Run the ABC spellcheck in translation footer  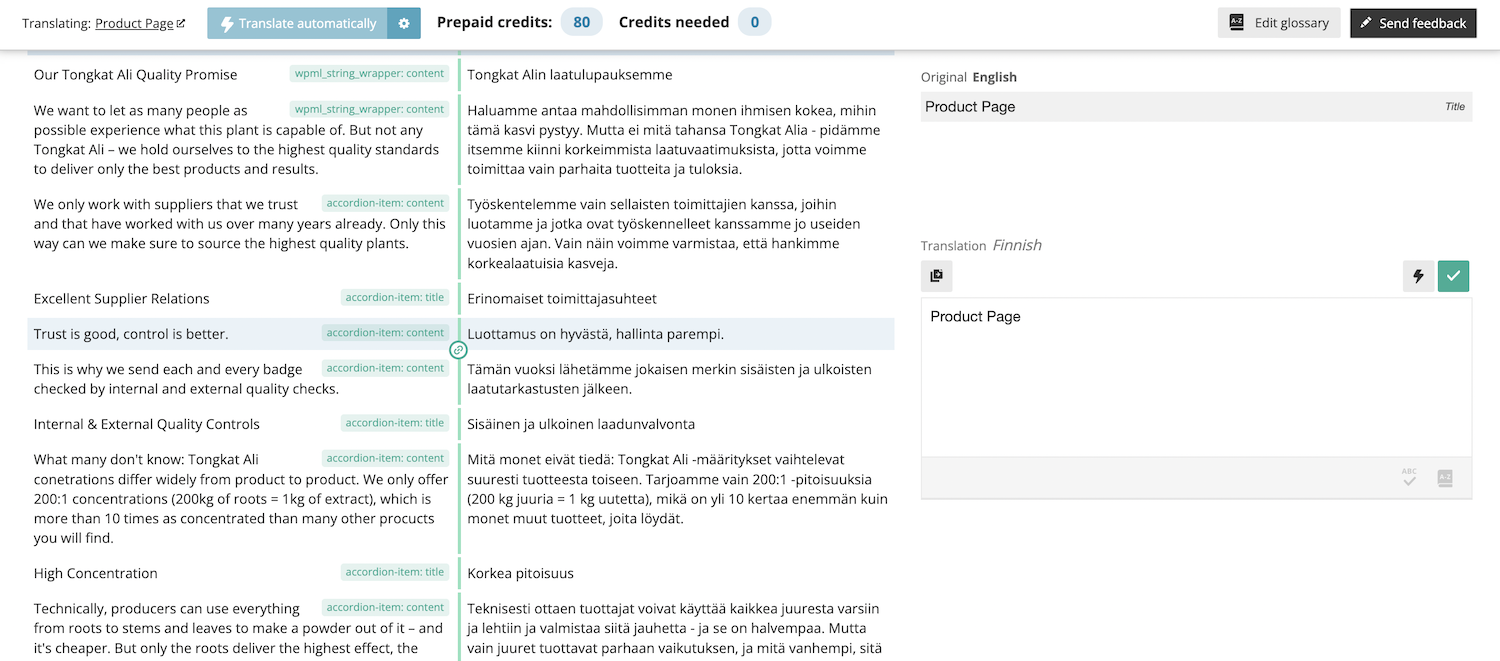pos(1410,478)
